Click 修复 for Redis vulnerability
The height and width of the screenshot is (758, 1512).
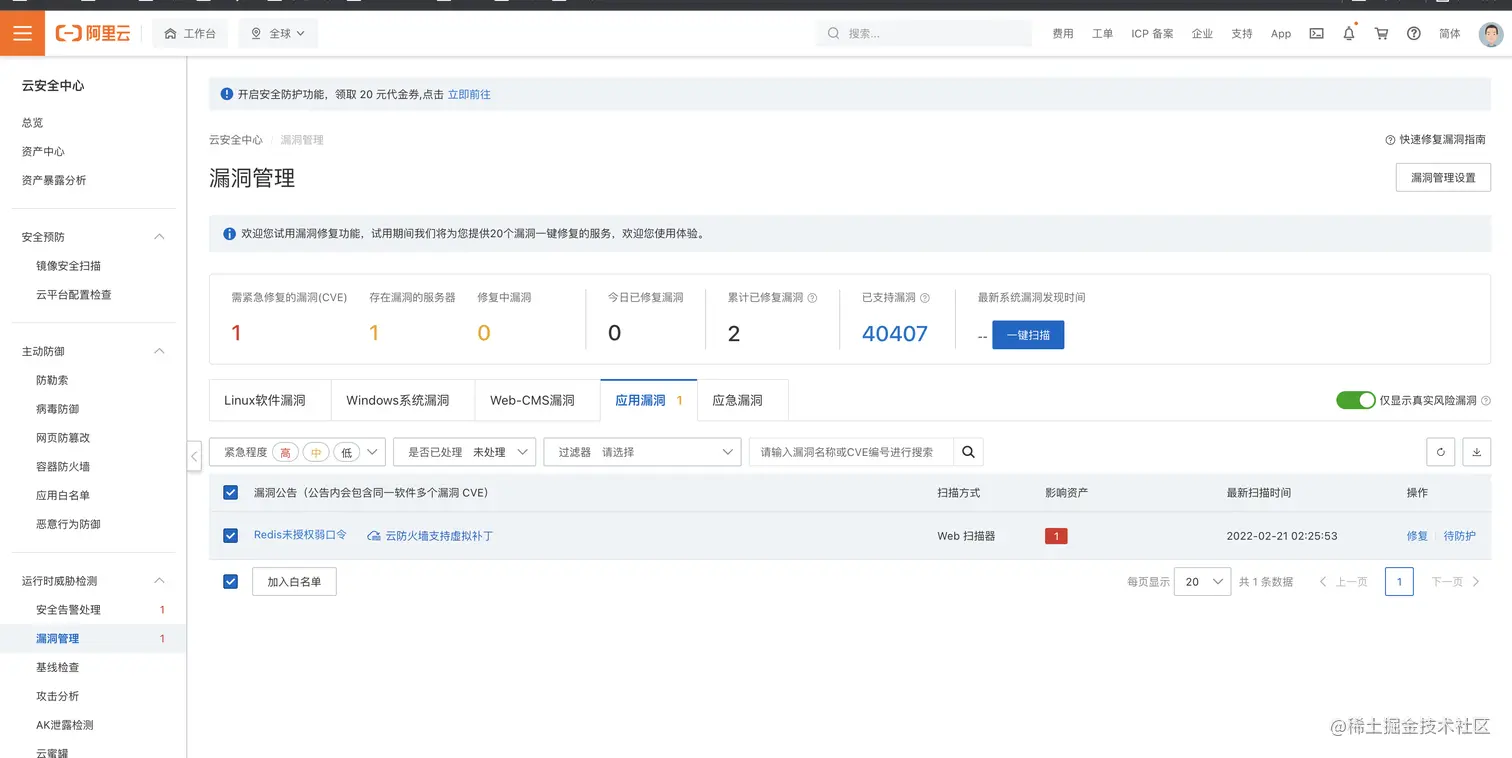[1417, 536]
